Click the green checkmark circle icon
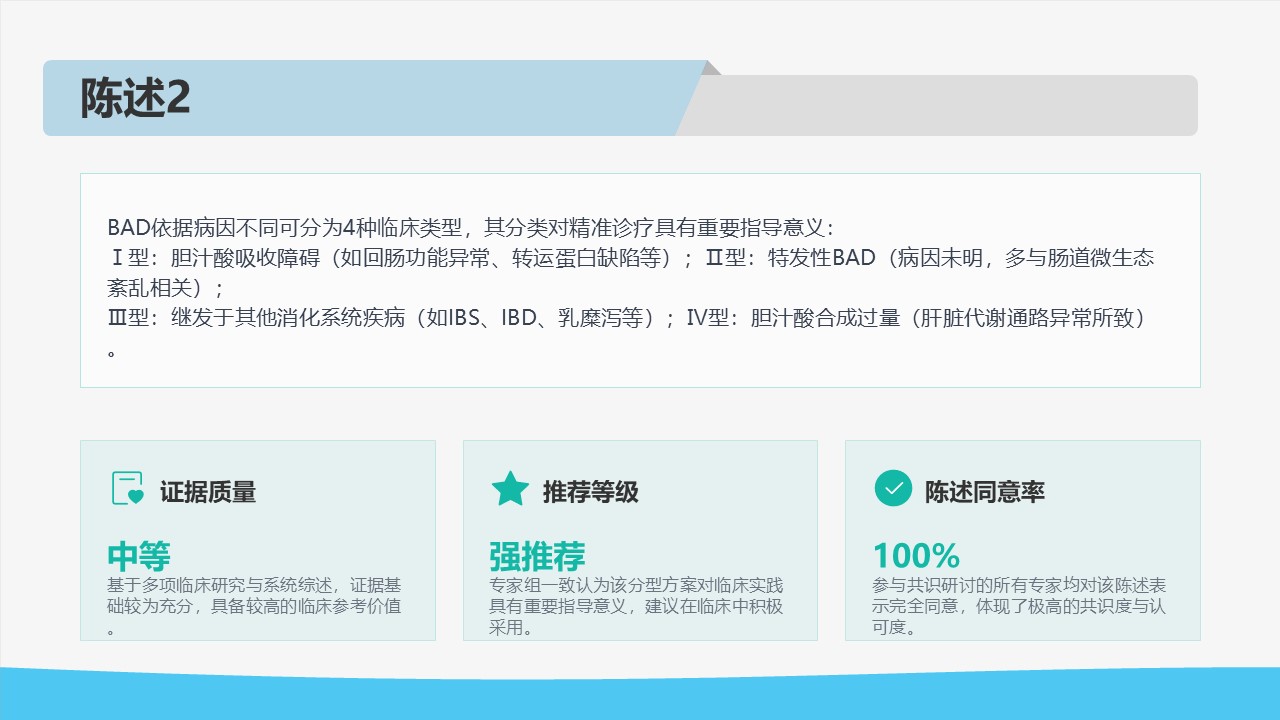This screenshot has height=720, width=1280. click(893, 489)
